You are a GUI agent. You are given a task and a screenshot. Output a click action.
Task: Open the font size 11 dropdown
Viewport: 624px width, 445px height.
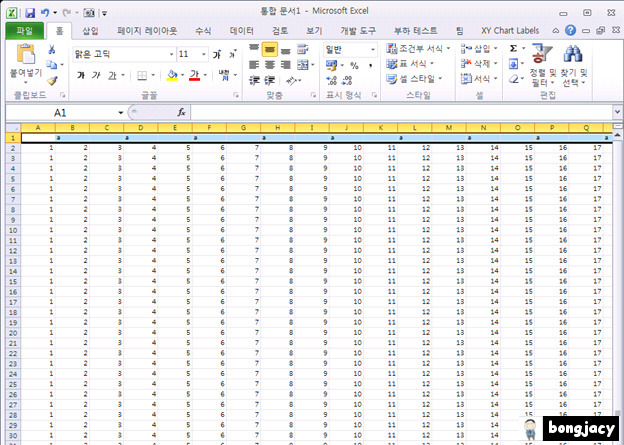[x=204, y=54]
